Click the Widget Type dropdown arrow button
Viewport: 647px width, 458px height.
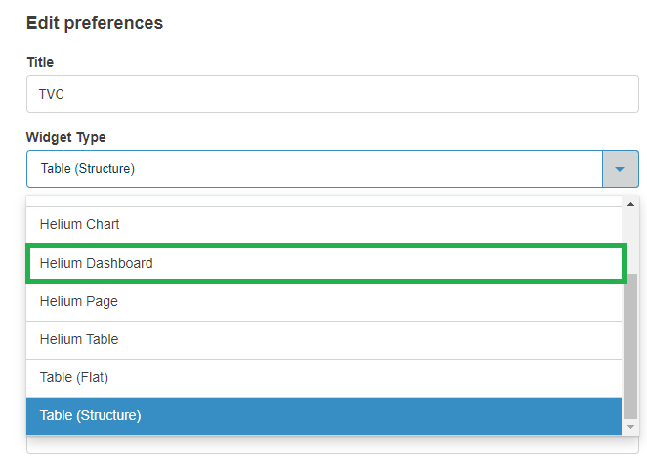point(620,169)
